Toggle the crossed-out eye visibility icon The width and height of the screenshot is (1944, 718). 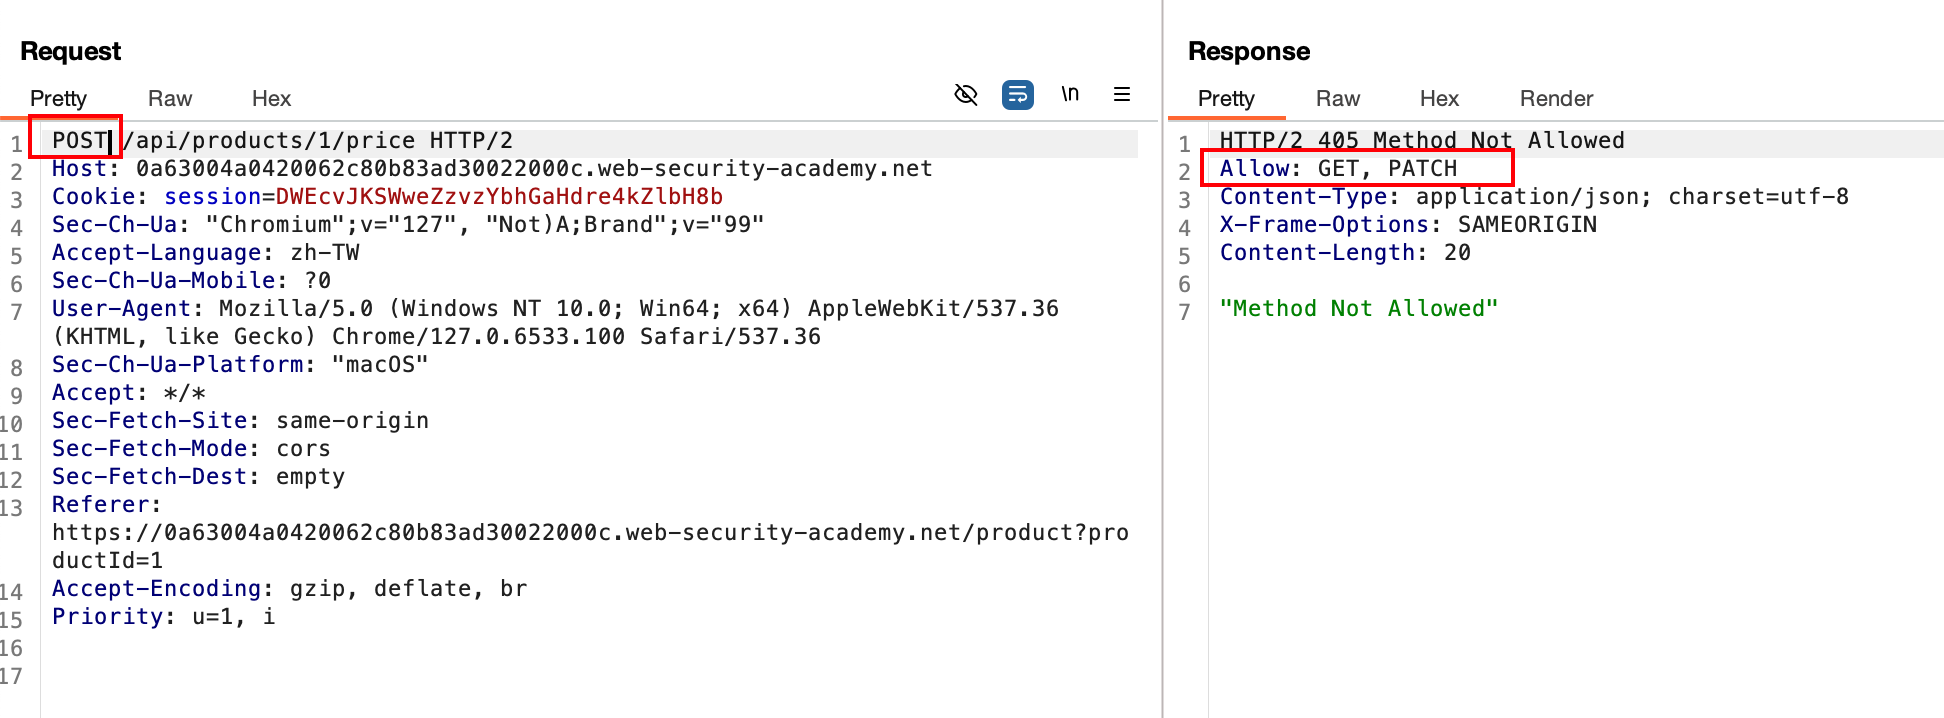click(x=965, y=95)
